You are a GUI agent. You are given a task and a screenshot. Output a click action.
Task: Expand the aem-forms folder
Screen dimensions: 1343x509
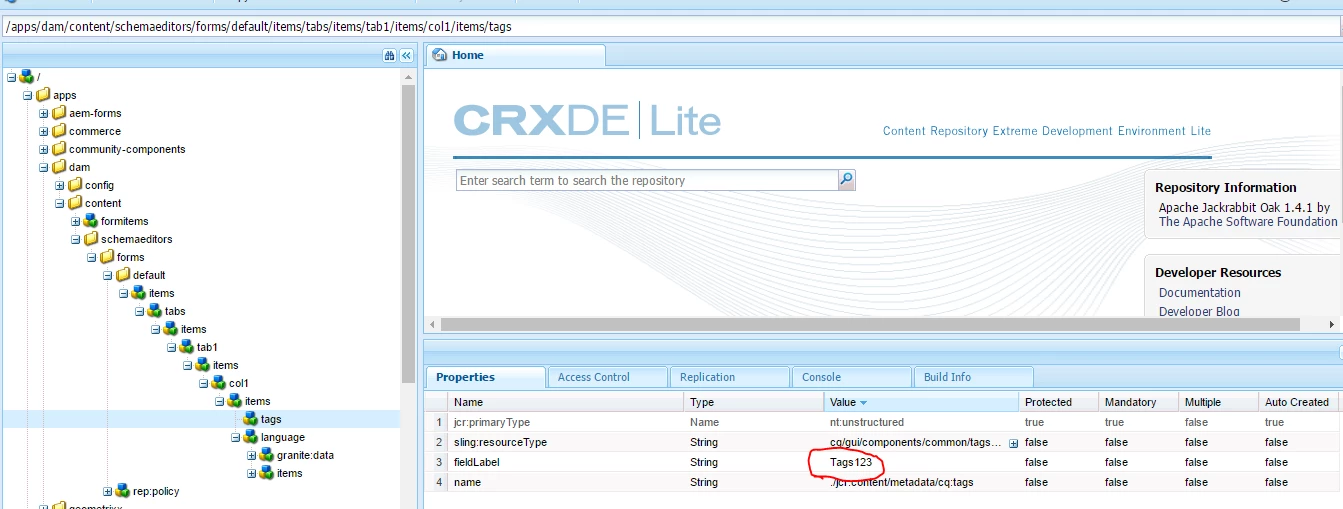pos(44,113)
